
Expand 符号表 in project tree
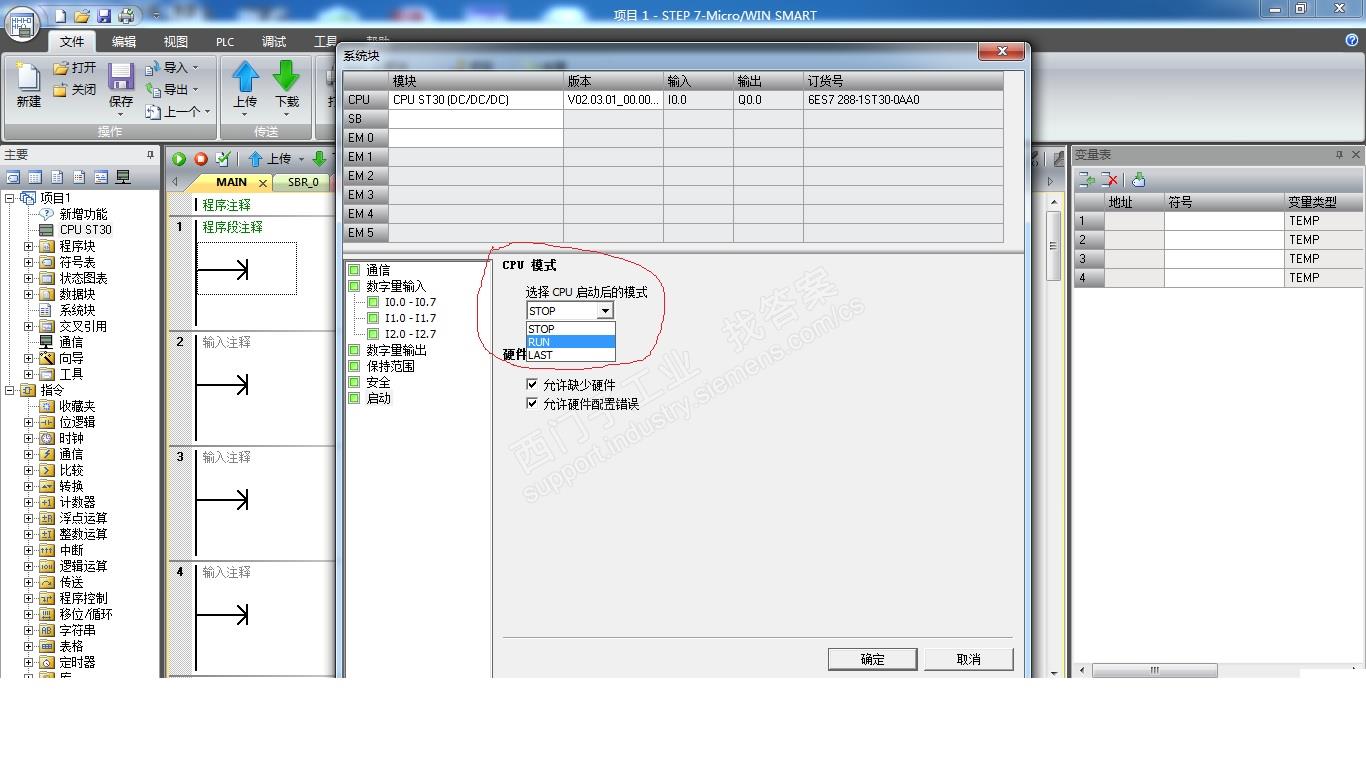29,262
